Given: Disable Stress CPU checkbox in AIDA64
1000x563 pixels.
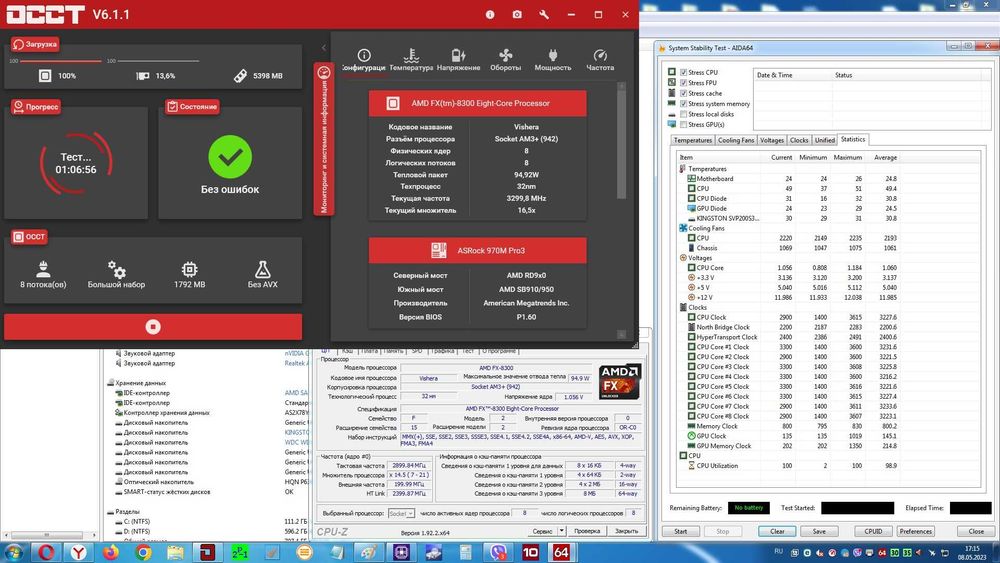Looking at the screenshot, I should coord(683,72).
